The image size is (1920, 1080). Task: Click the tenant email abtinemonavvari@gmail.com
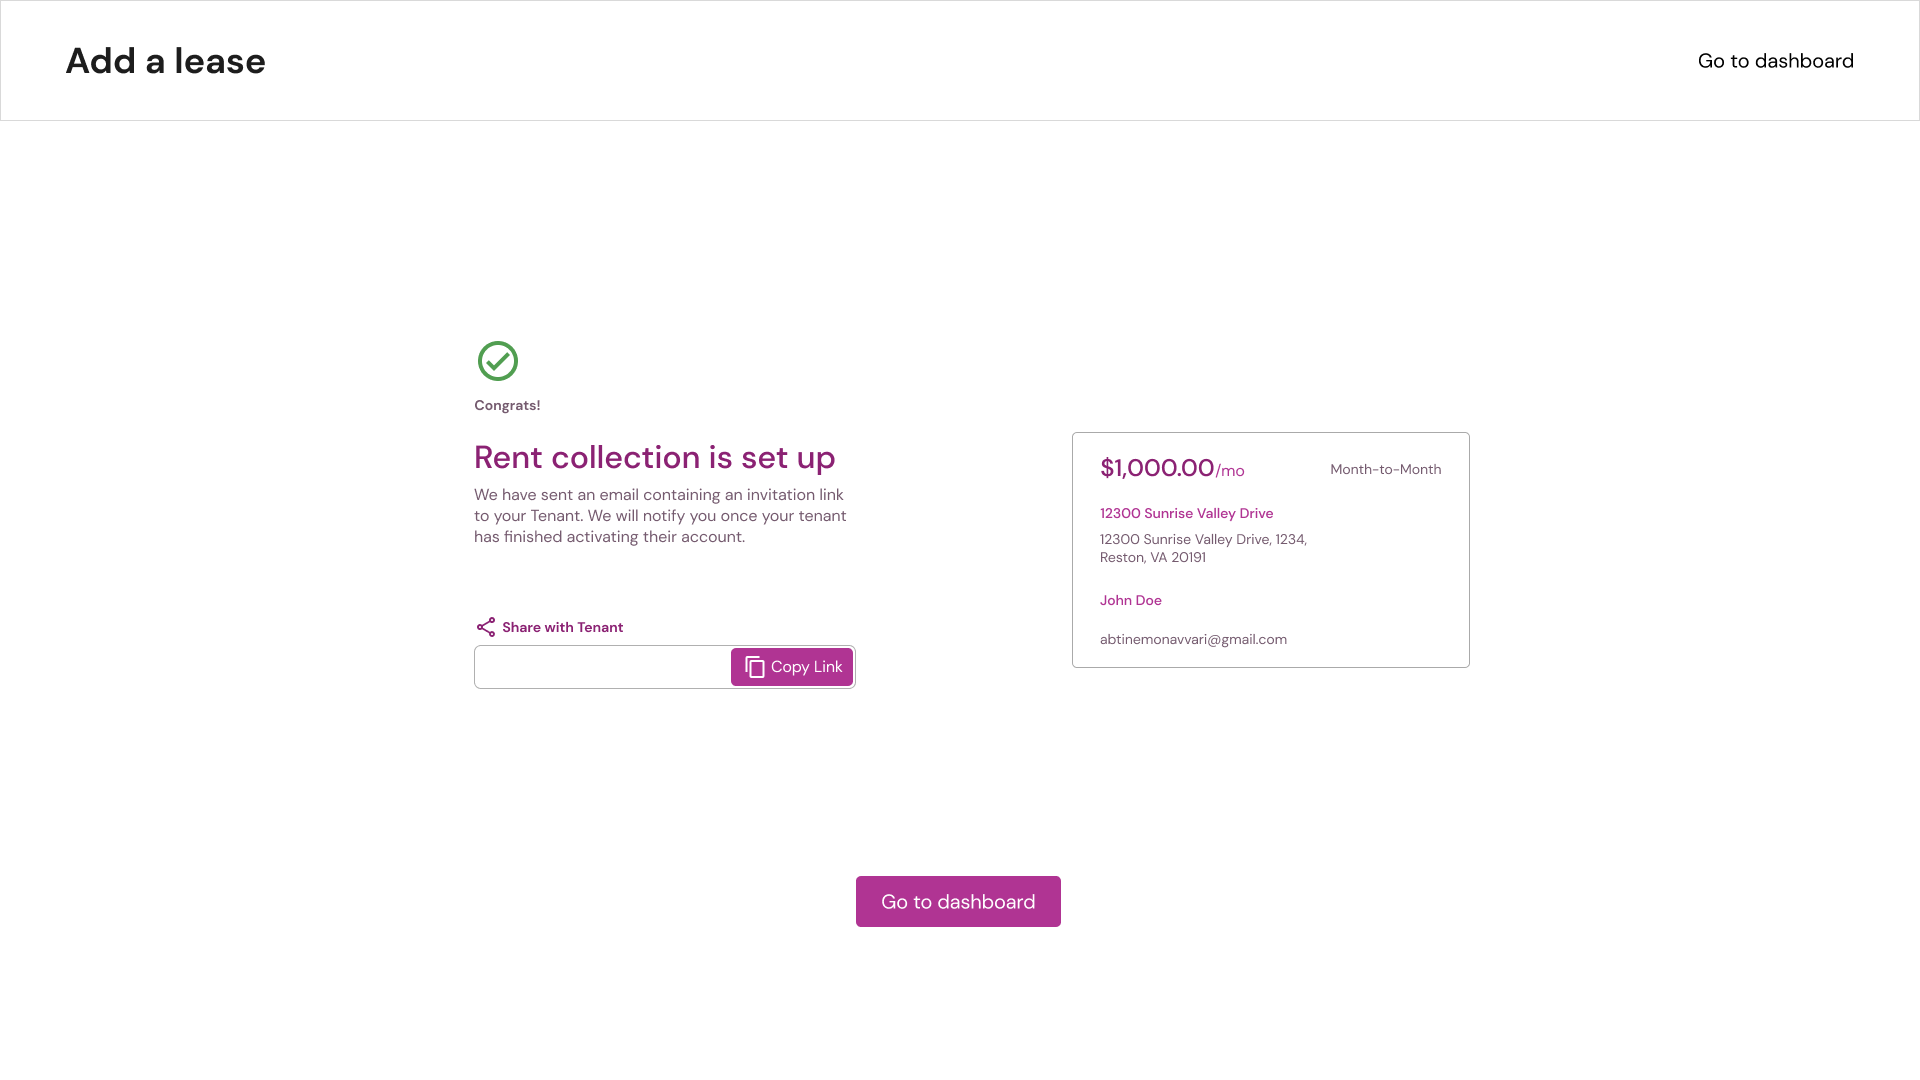[1193, 639]
